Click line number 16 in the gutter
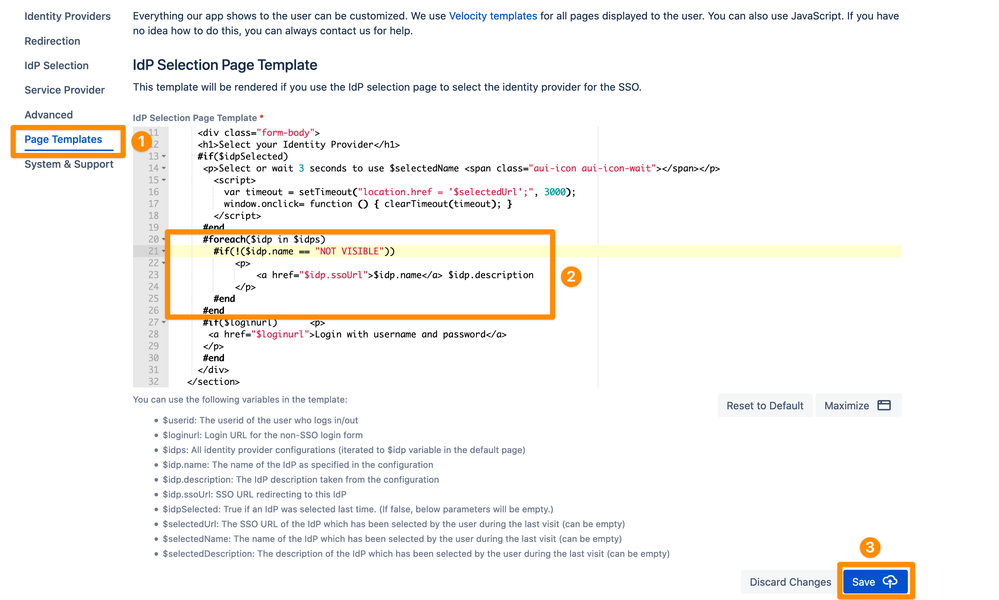999x600 pixels. click(154, 192)
